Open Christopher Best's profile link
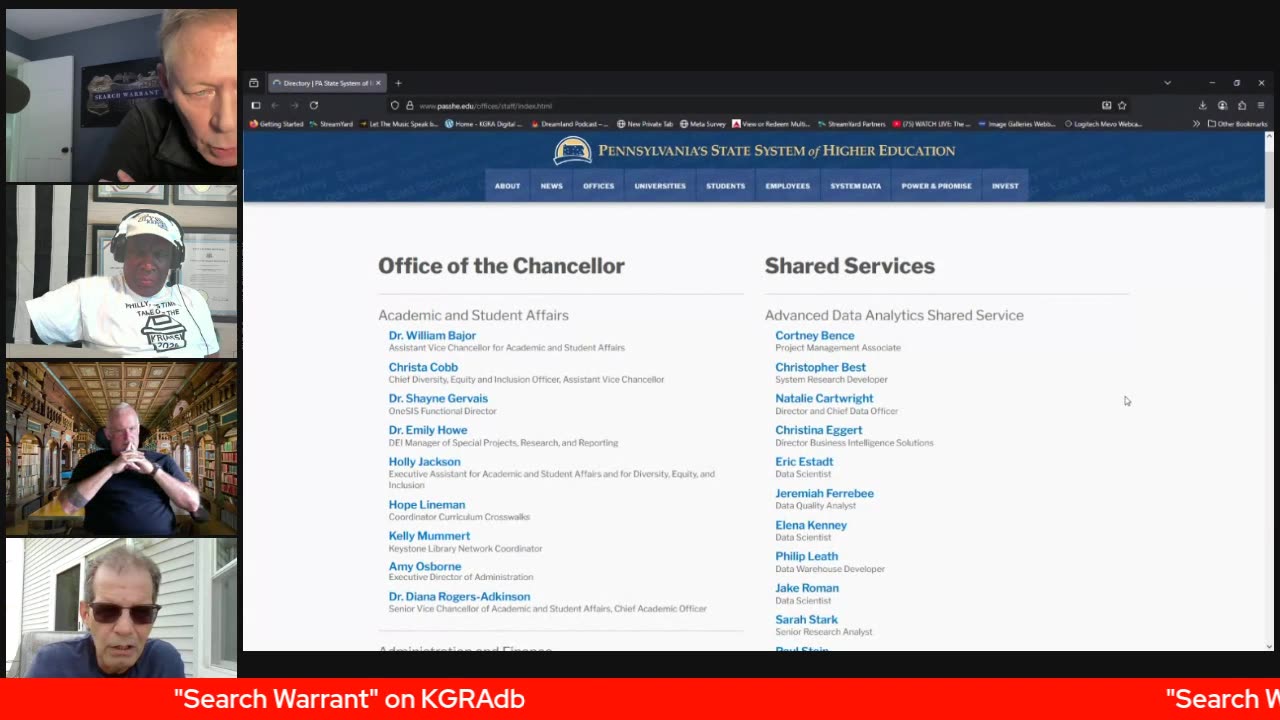Image resolution: width=1280 pixels, height=720 pixels. (820, 367)
